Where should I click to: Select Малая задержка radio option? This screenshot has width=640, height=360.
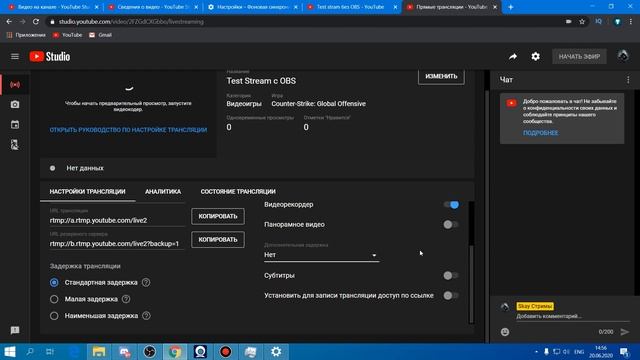tap(54, 299)
